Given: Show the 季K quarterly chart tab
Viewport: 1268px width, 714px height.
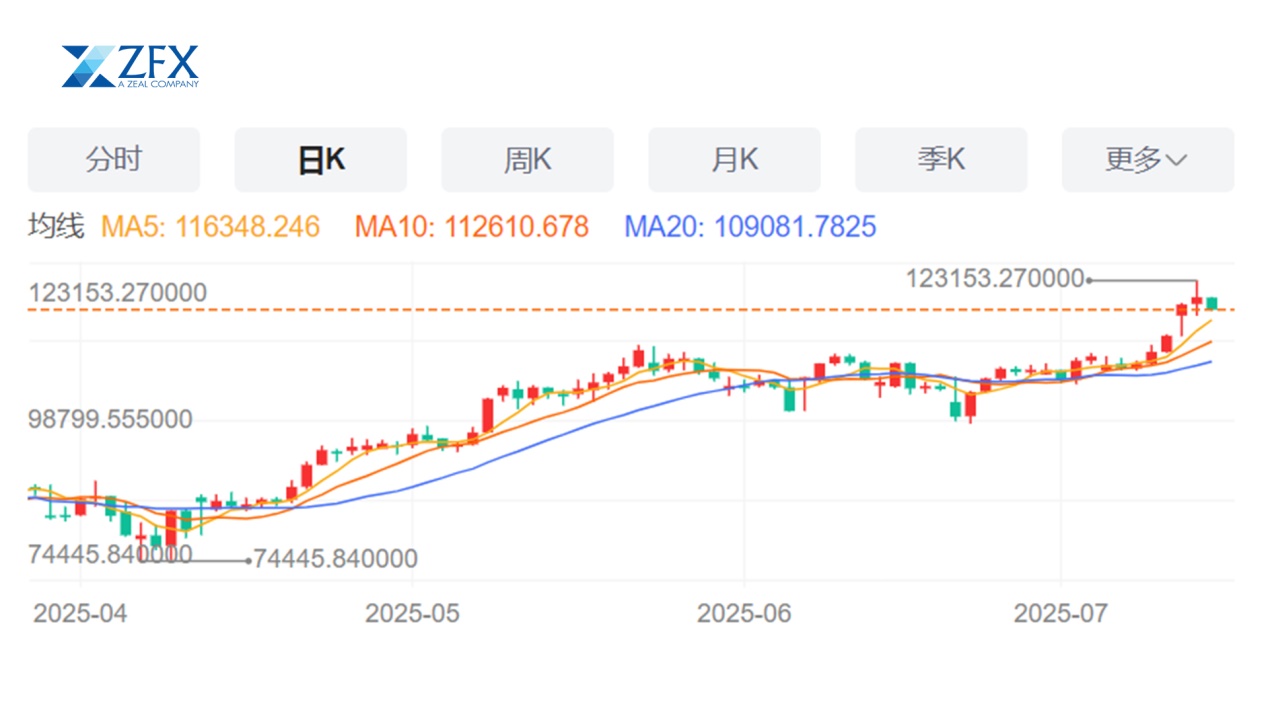Looking at the screenshot, I should [x=941, y=160].
